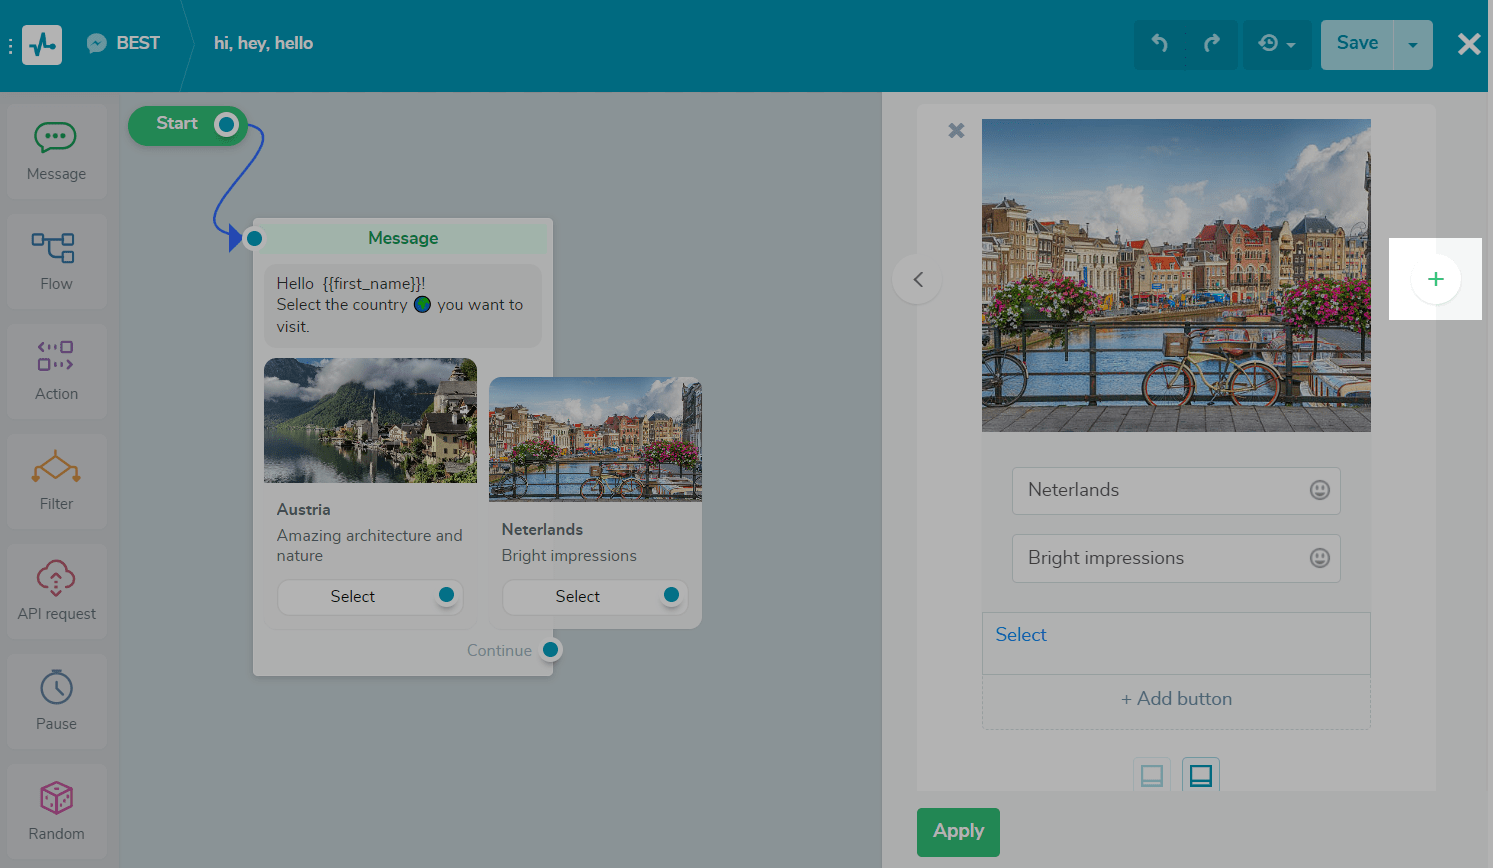
Task: Expand the Save options arrow
Action: [x=1413, y=45]
